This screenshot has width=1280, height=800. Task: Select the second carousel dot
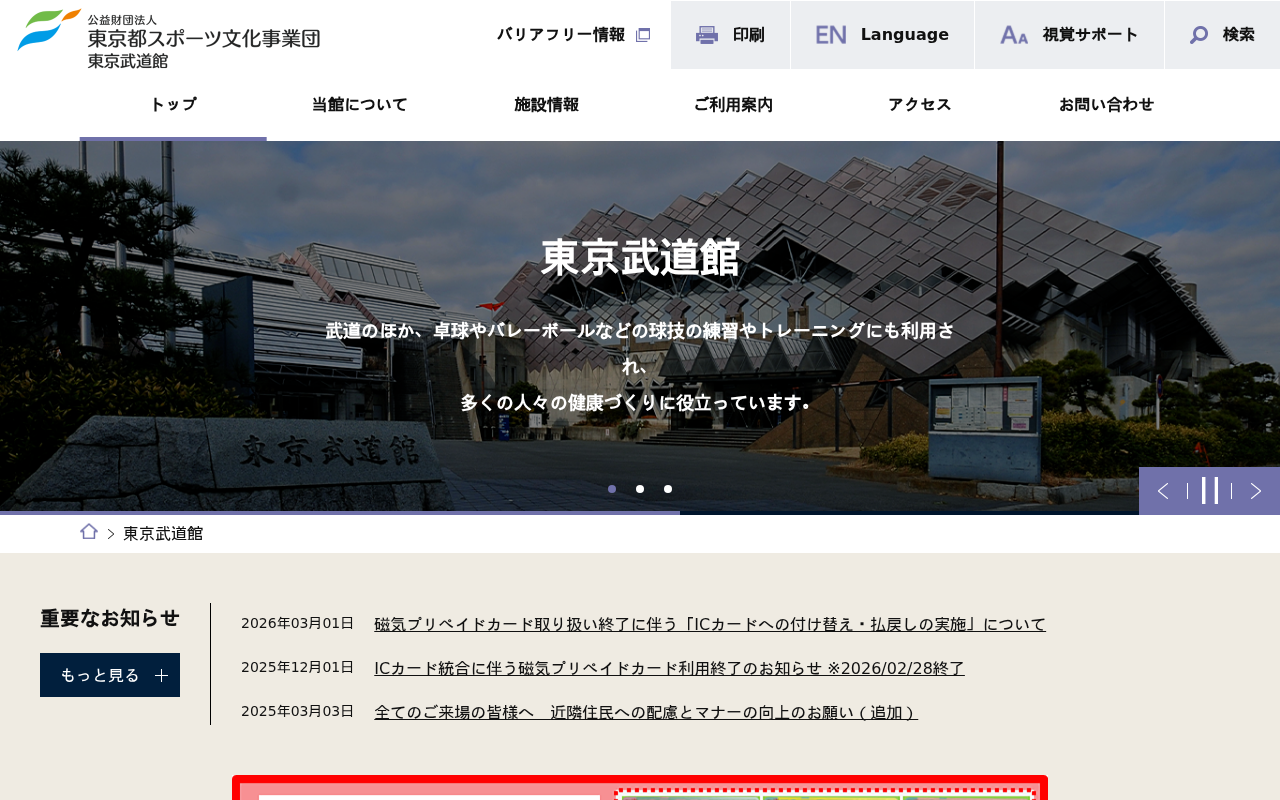(640, 489)
